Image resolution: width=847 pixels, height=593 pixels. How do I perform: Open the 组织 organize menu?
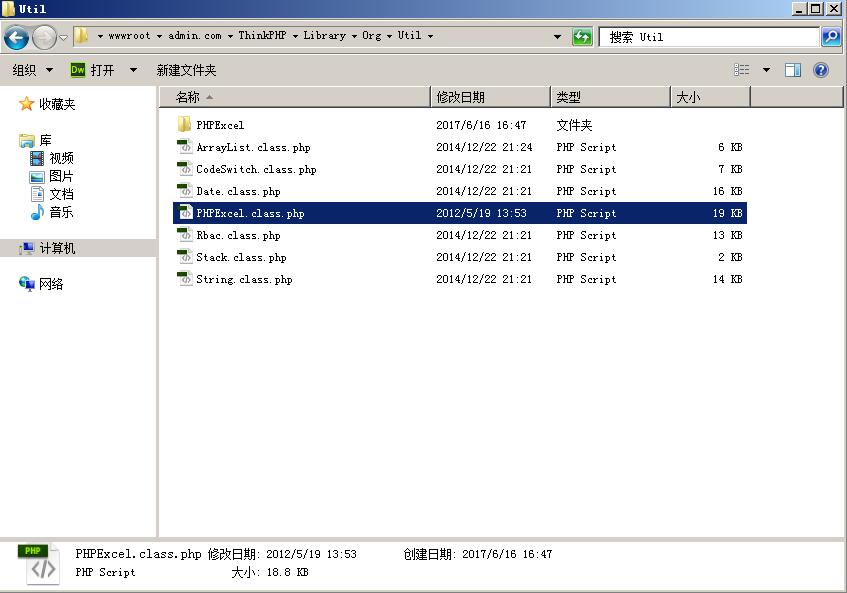tap(32, 70)
